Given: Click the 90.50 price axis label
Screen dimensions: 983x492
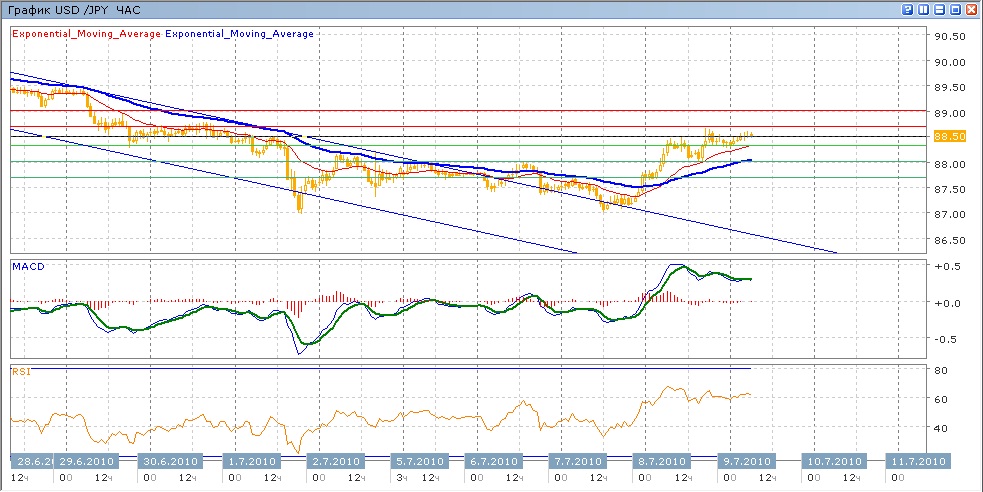Looking at the screenshot, I should [949, 37].
